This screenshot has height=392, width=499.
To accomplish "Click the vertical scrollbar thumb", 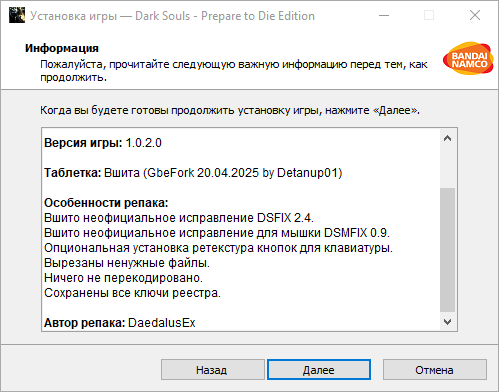I will click(x=447, y=249).
